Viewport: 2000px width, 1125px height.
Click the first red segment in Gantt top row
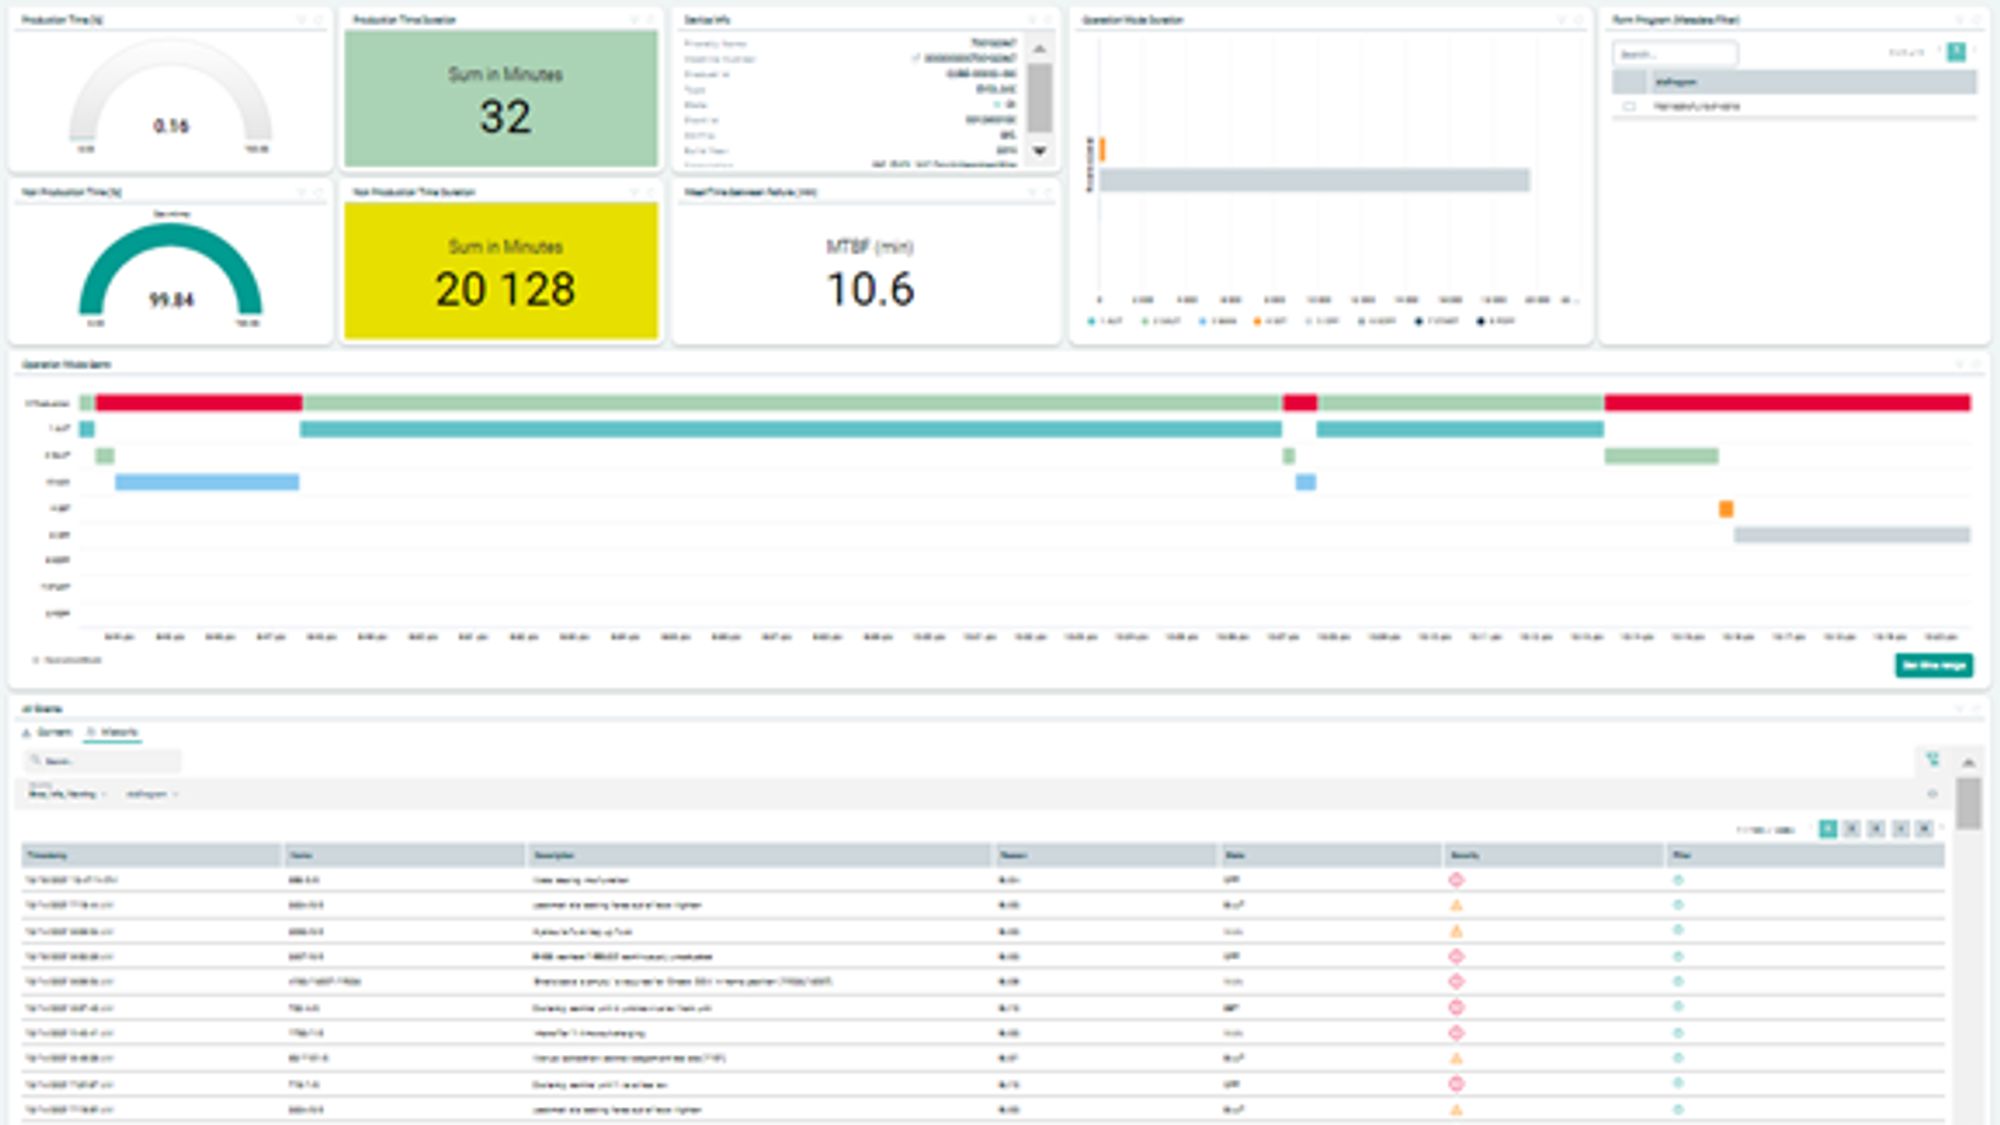(199, 403)
